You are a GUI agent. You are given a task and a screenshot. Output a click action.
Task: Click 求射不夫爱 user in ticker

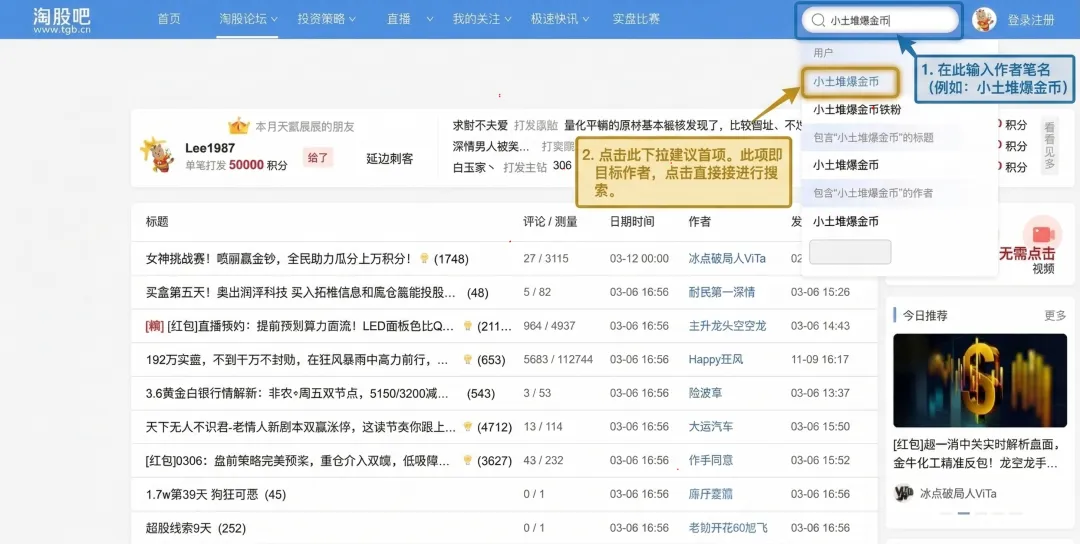[x=480, y=125]
